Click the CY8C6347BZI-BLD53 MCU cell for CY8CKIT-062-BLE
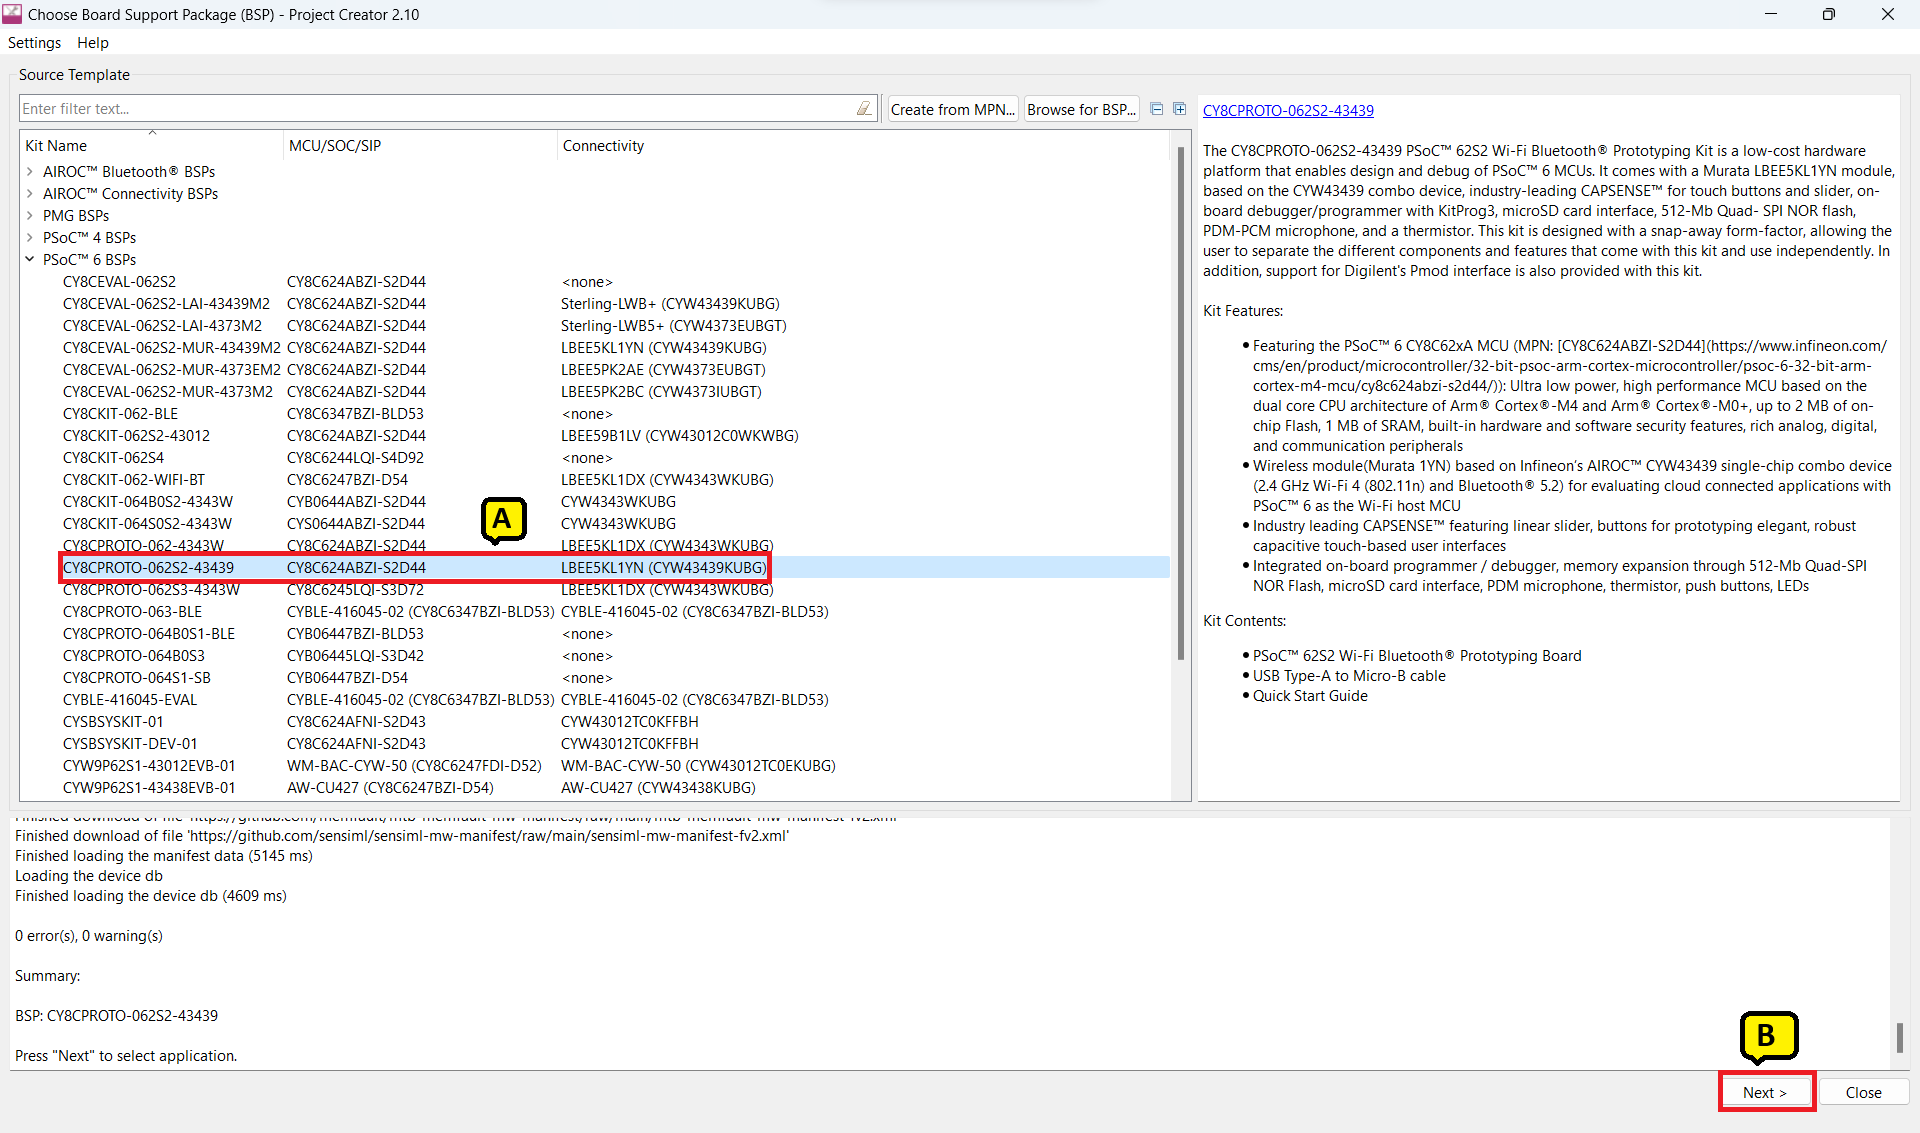The height and width of the screenshot is (1133, 1920). [355, 414]
